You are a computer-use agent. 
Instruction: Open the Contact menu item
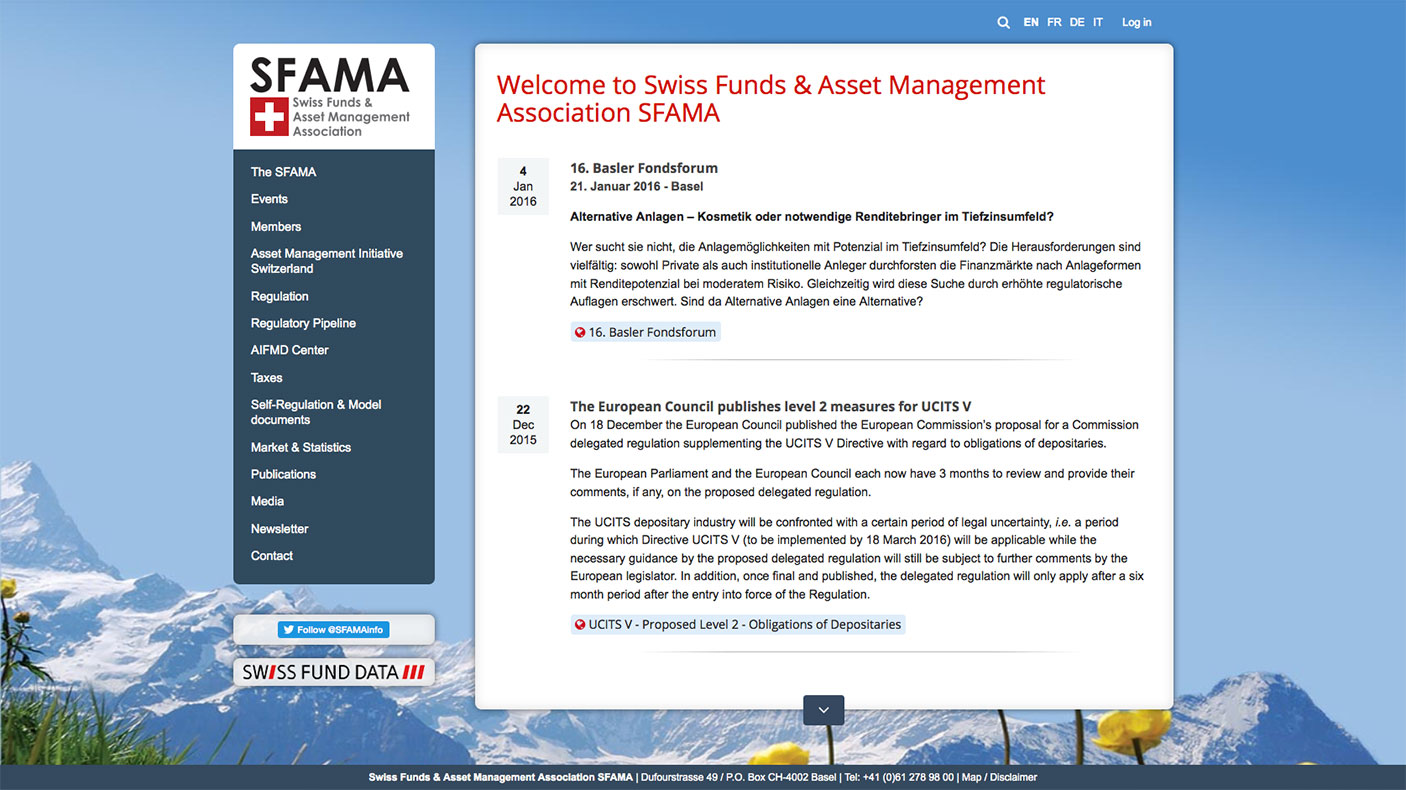coord(272,556)
